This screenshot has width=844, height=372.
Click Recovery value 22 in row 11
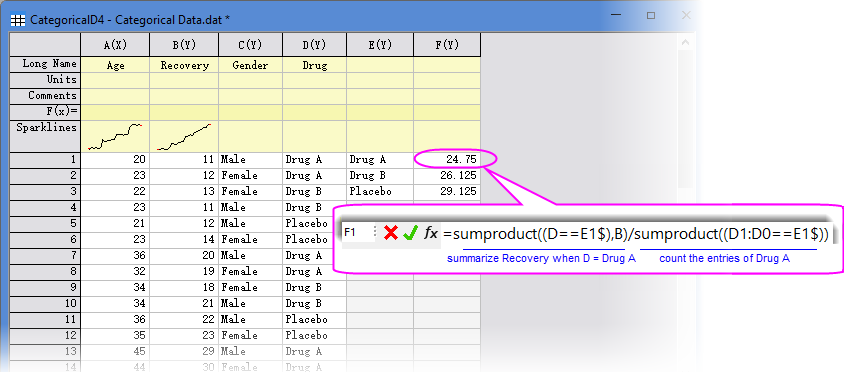click(x=184, y=320)
